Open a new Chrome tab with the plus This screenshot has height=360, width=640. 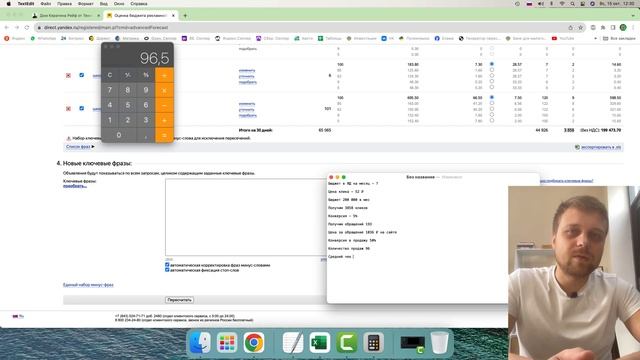185,16
